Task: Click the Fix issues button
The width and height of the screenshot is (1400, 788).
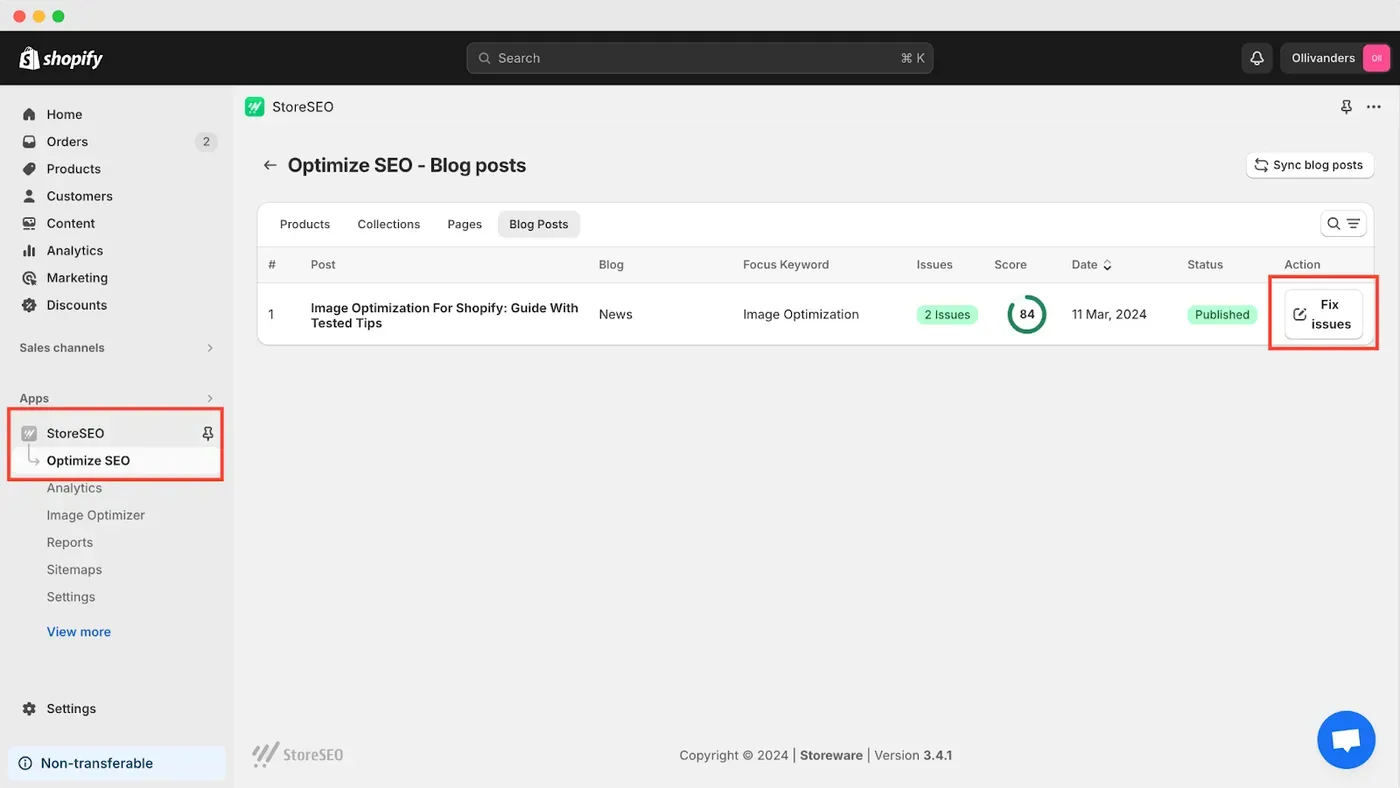Action: click(x=1323, y=314)
